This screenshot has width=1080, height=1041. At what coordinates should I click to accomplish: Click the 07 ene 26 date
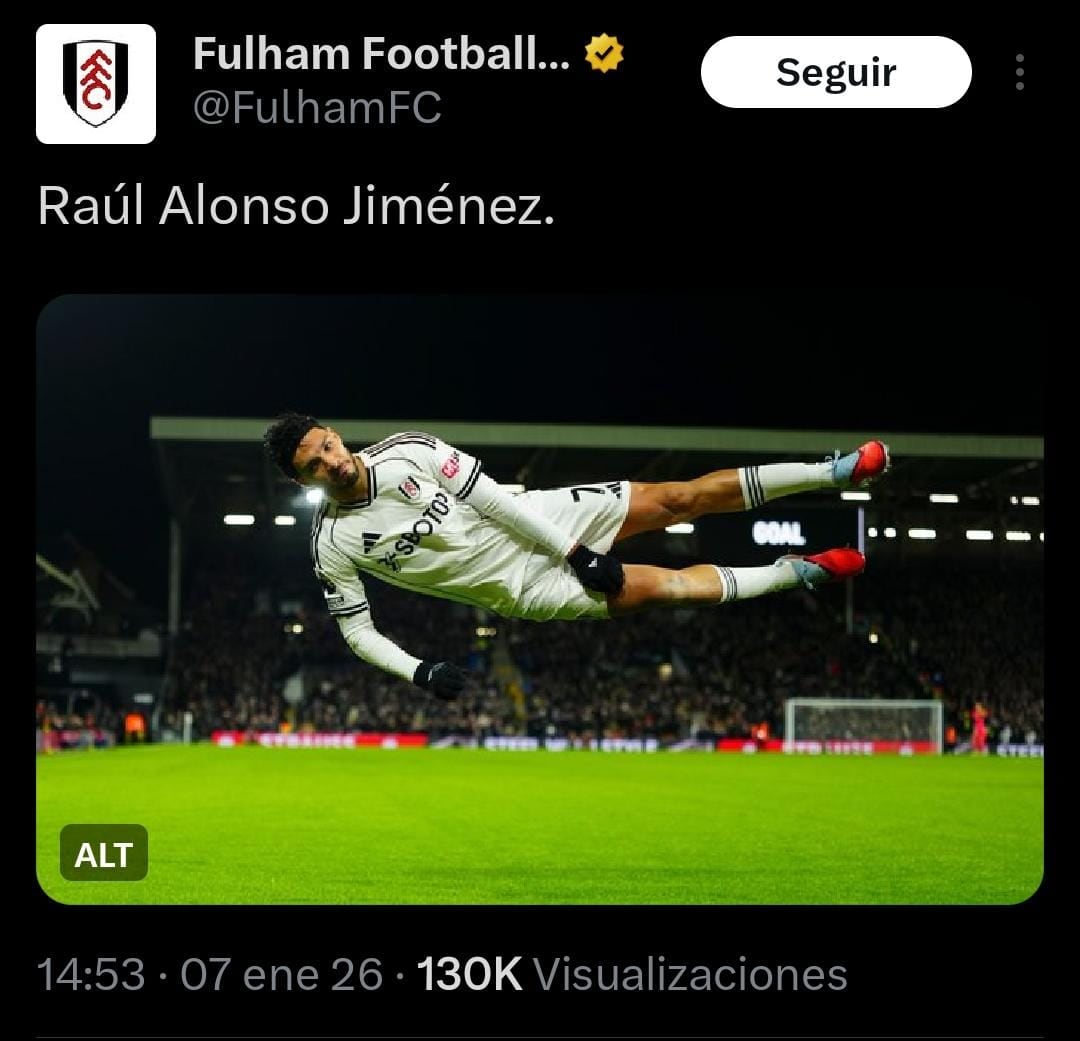pos(281,974)
